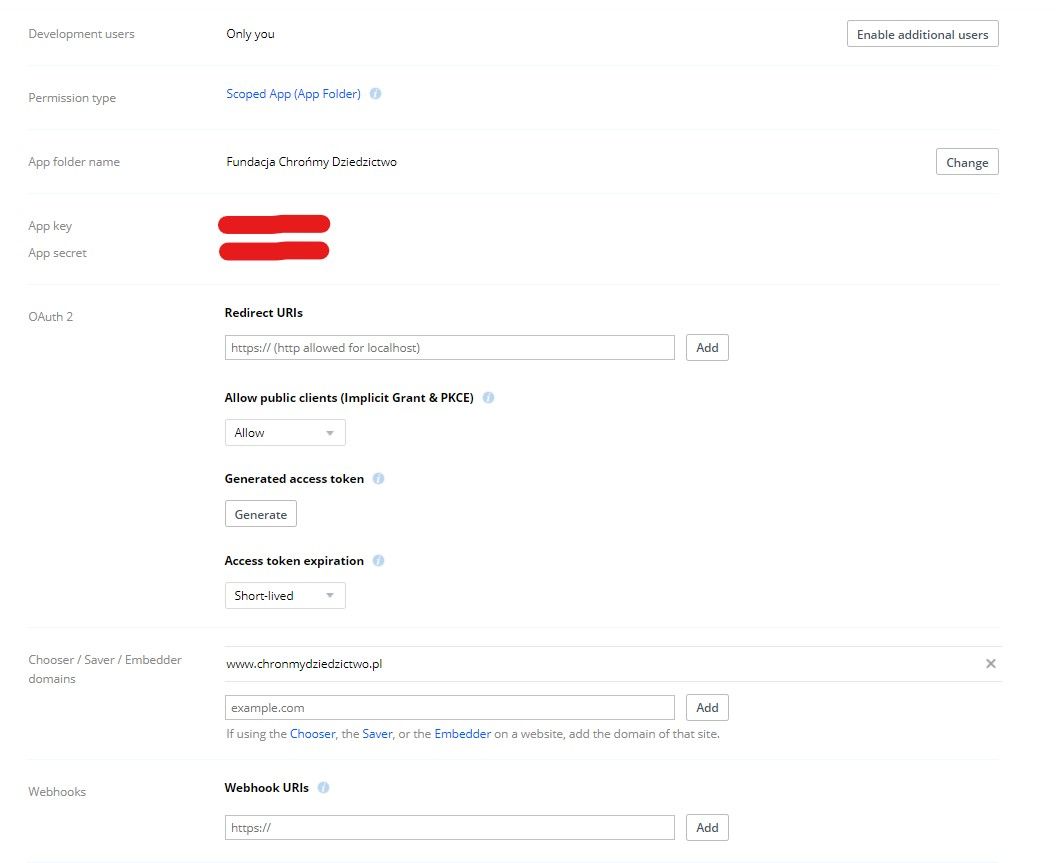Focus the Redirect URIs input field

(x=450, y=348)
